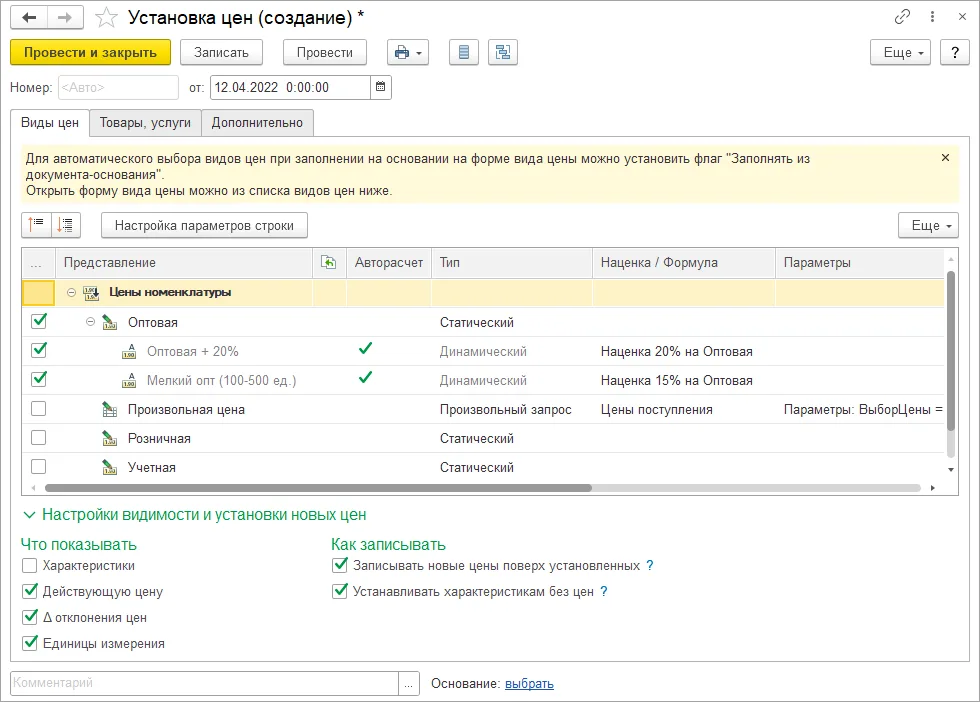The height and width of the screenshot is (702, 980).
Task: Show hint for 'Записывать новые цены поверх установленных'
Action: click(650, 566)
